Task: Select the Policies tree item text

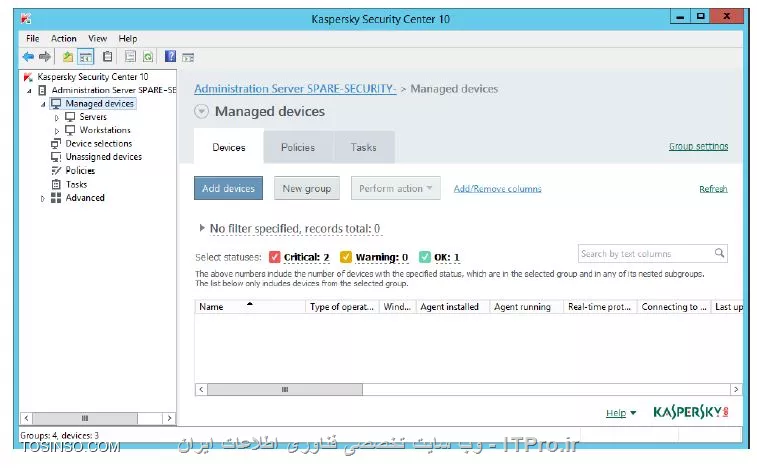Action: coord(80,170)
